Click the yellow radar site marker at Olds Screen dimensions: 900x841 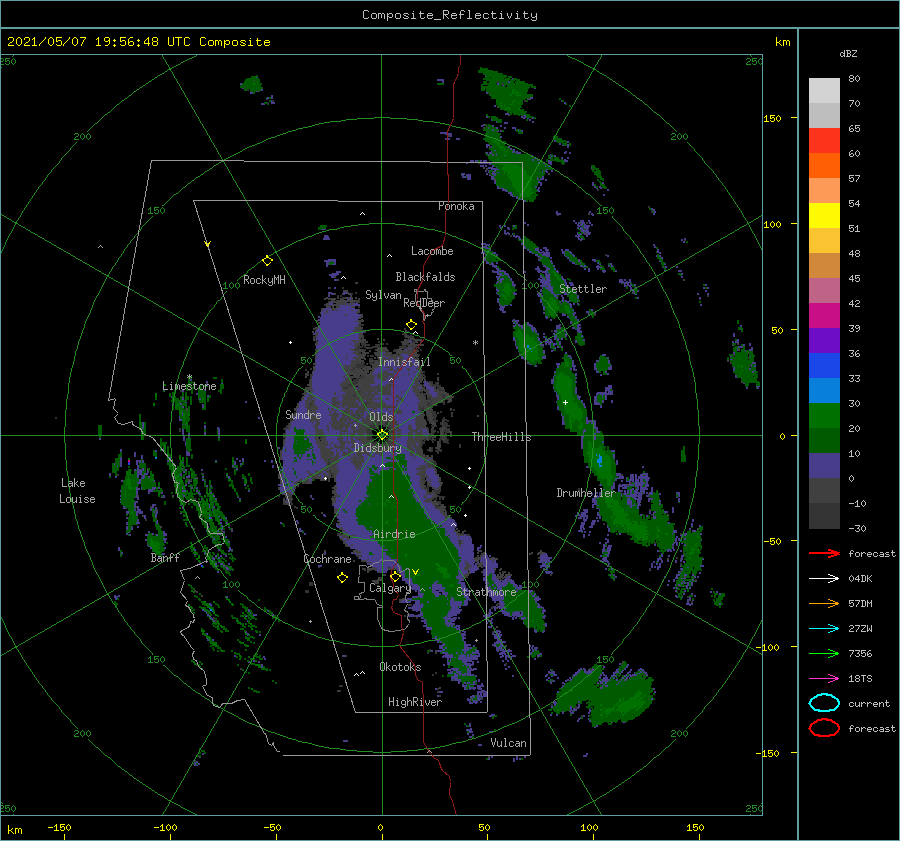click(382, 435)
